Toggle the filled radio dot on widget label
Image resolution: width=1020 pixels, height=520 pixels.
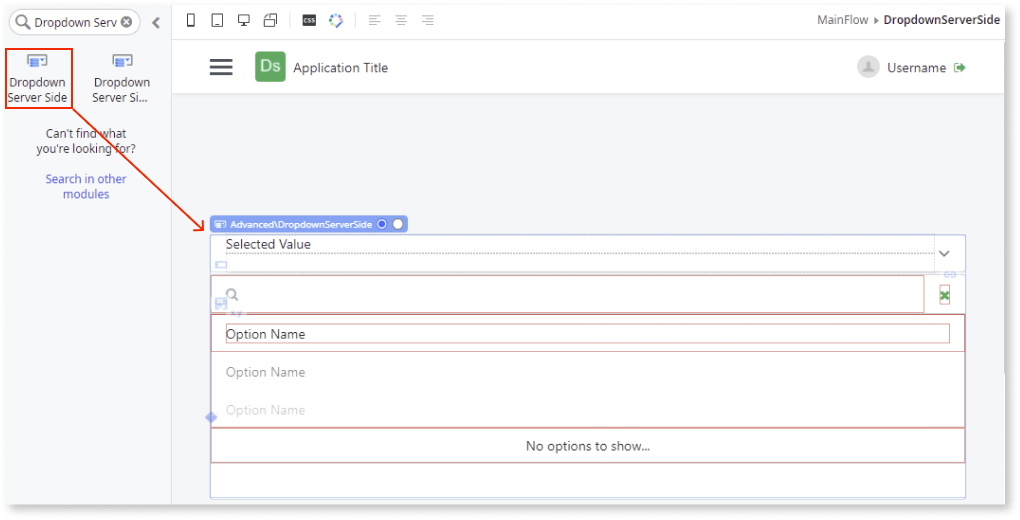coord(381,224)
